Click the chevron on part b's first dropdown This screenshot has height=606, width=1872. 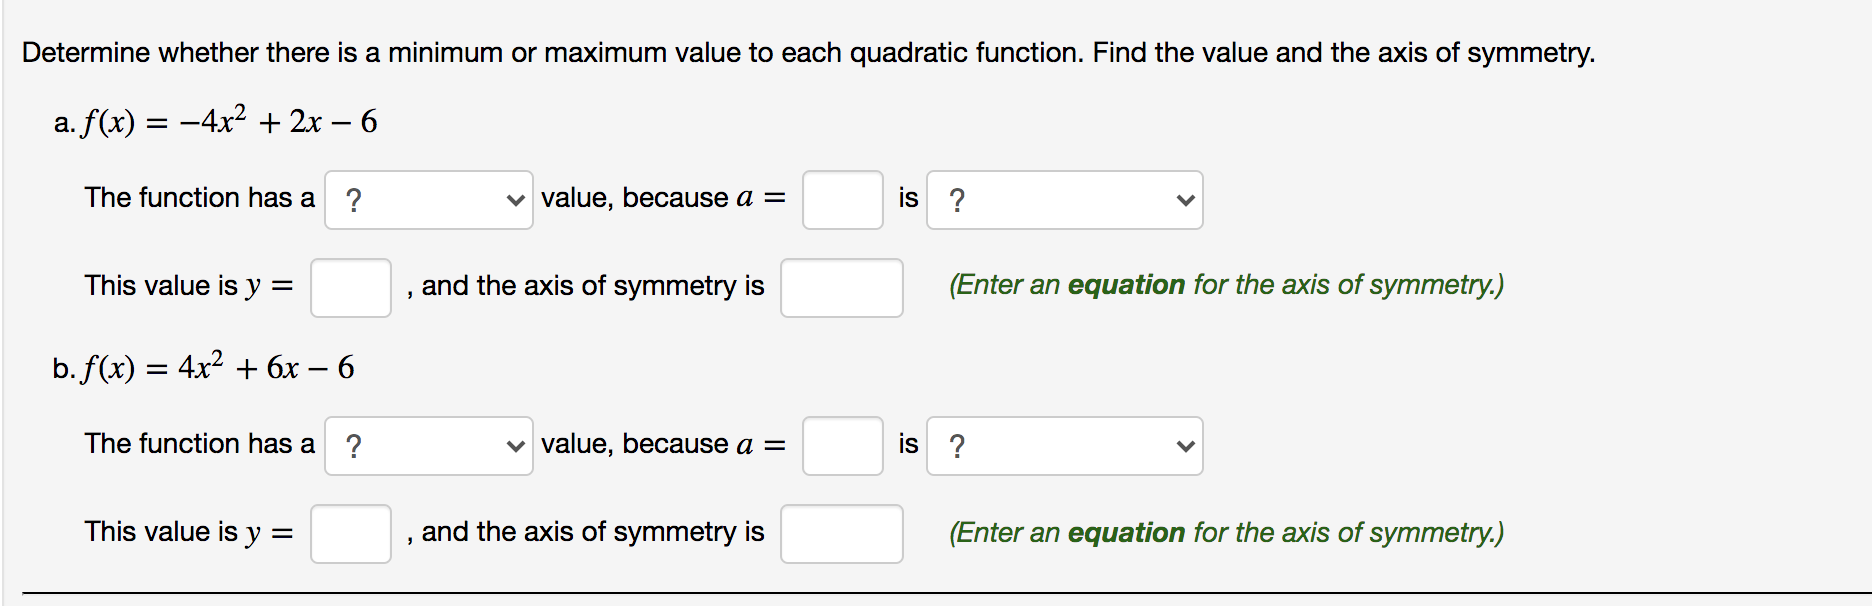point(516,445)
